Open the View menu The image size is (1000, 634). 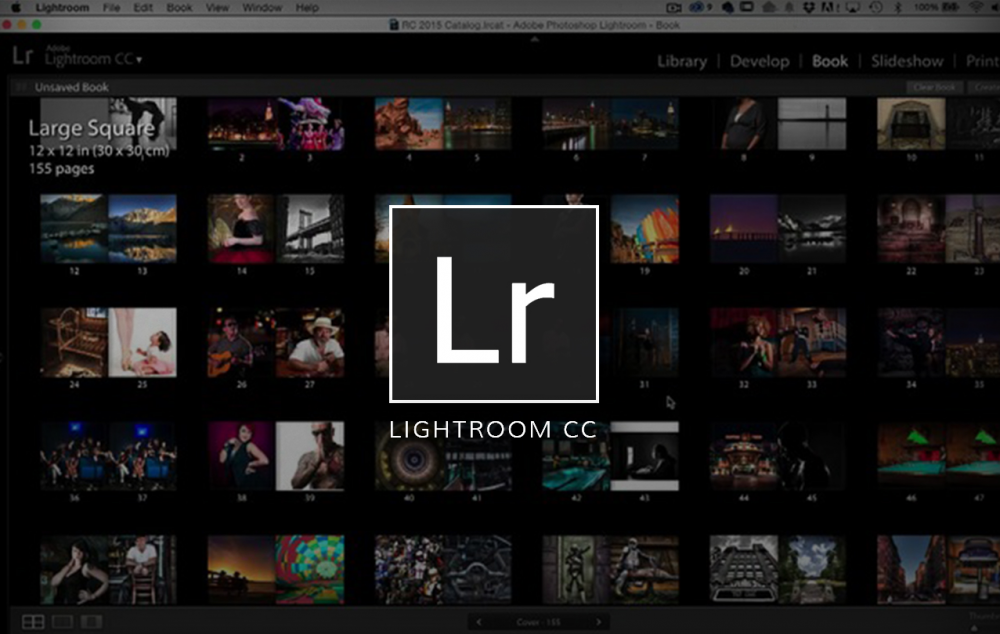point(217,8)
